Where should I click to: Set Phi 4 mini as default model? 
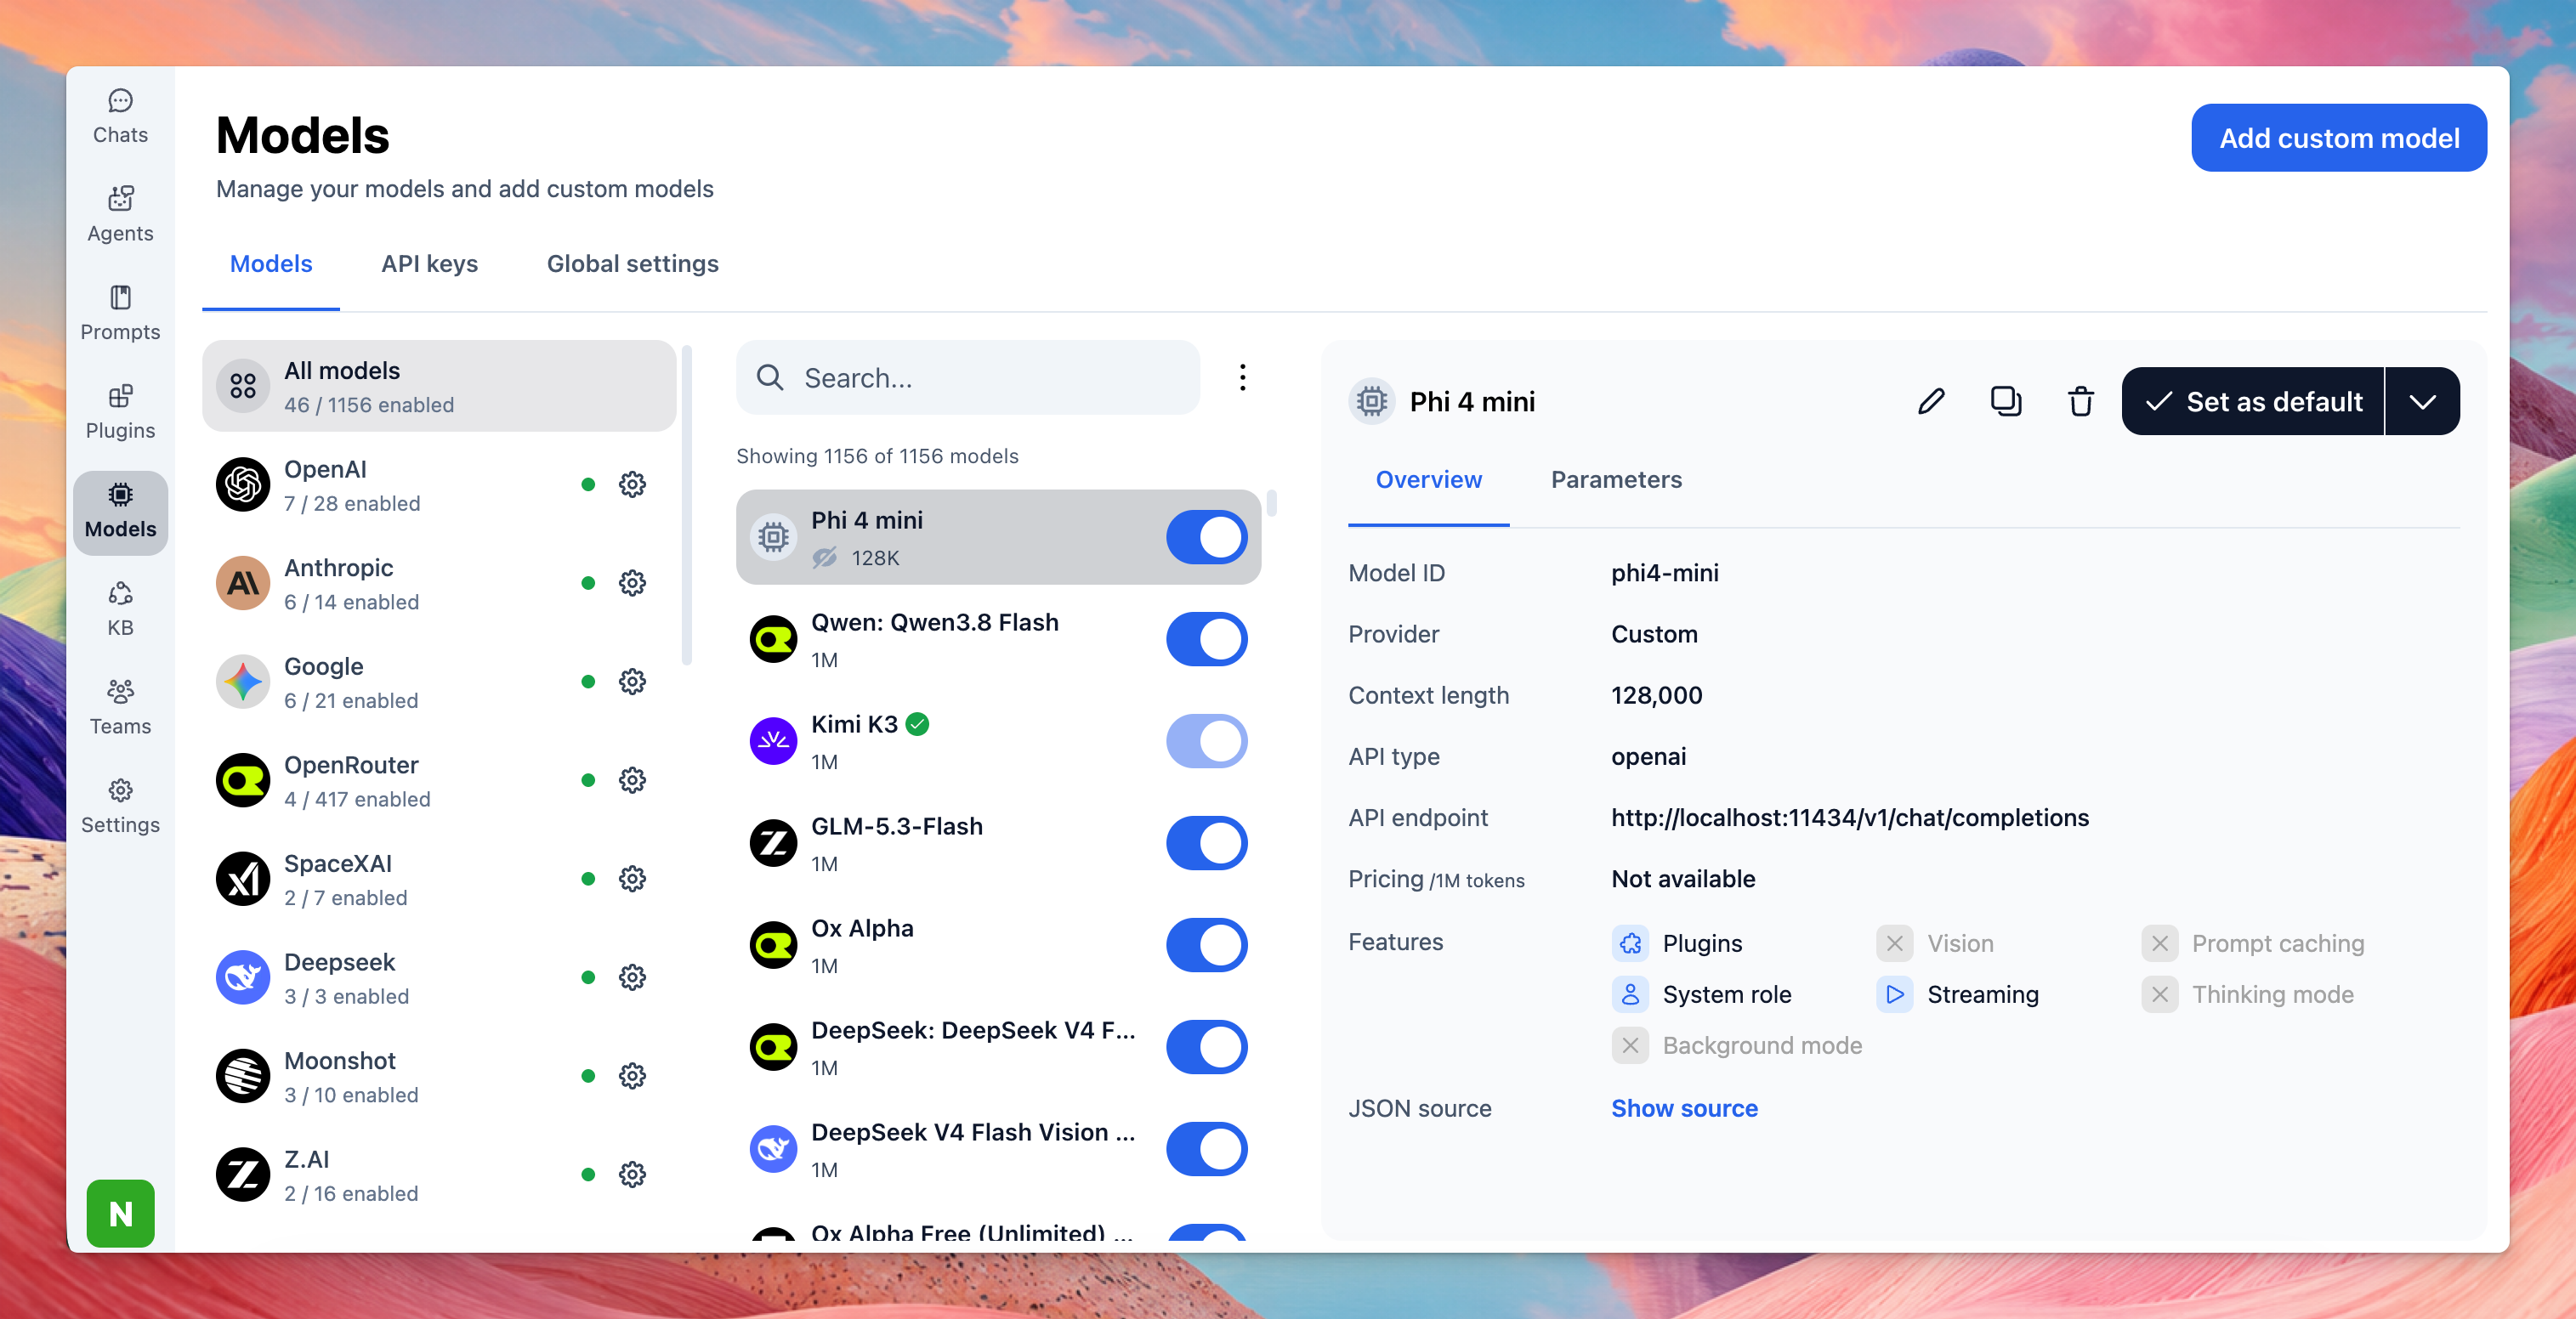coord(2253,401)
